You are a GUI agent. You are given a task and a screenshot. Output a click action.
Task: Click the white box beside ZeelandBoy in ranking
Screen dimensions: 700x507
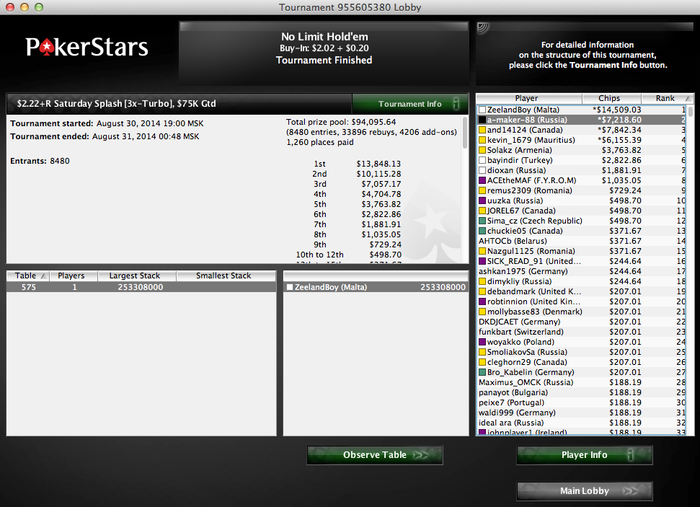(482, 110)
